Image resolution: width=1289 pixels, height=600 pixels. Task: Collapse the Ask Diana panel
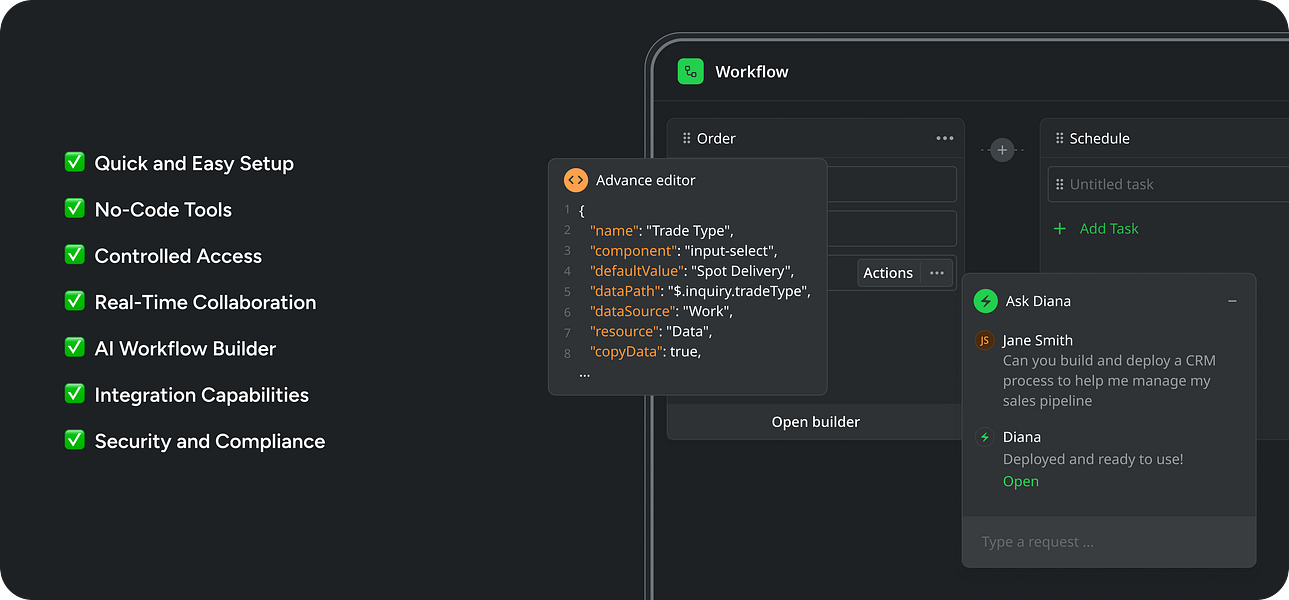[x=1232, y=301]
